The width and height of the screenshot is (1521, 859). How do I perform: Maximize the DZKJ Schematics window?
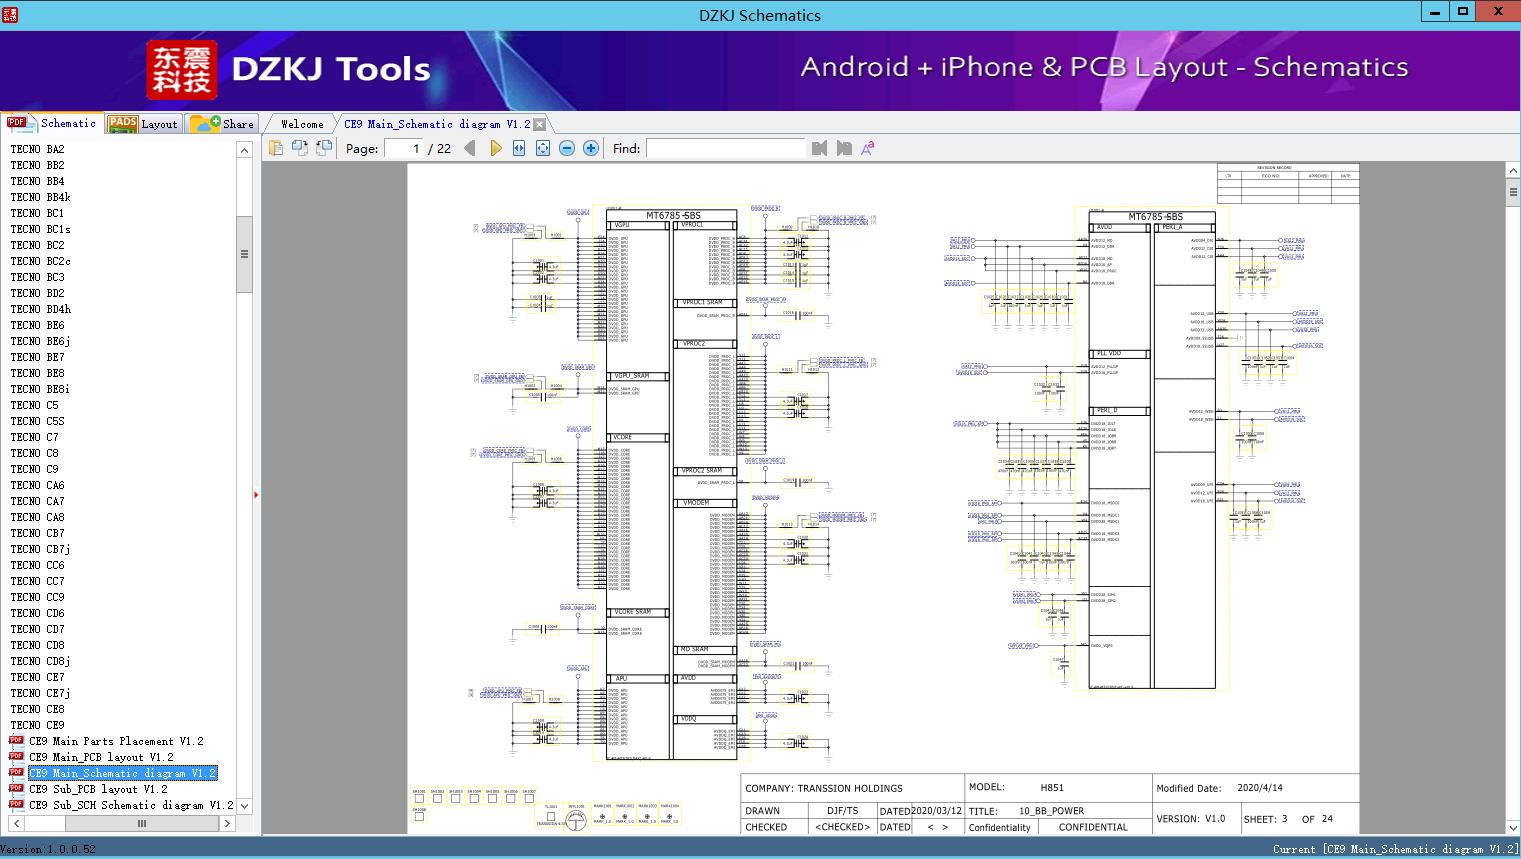(1463, 12)
